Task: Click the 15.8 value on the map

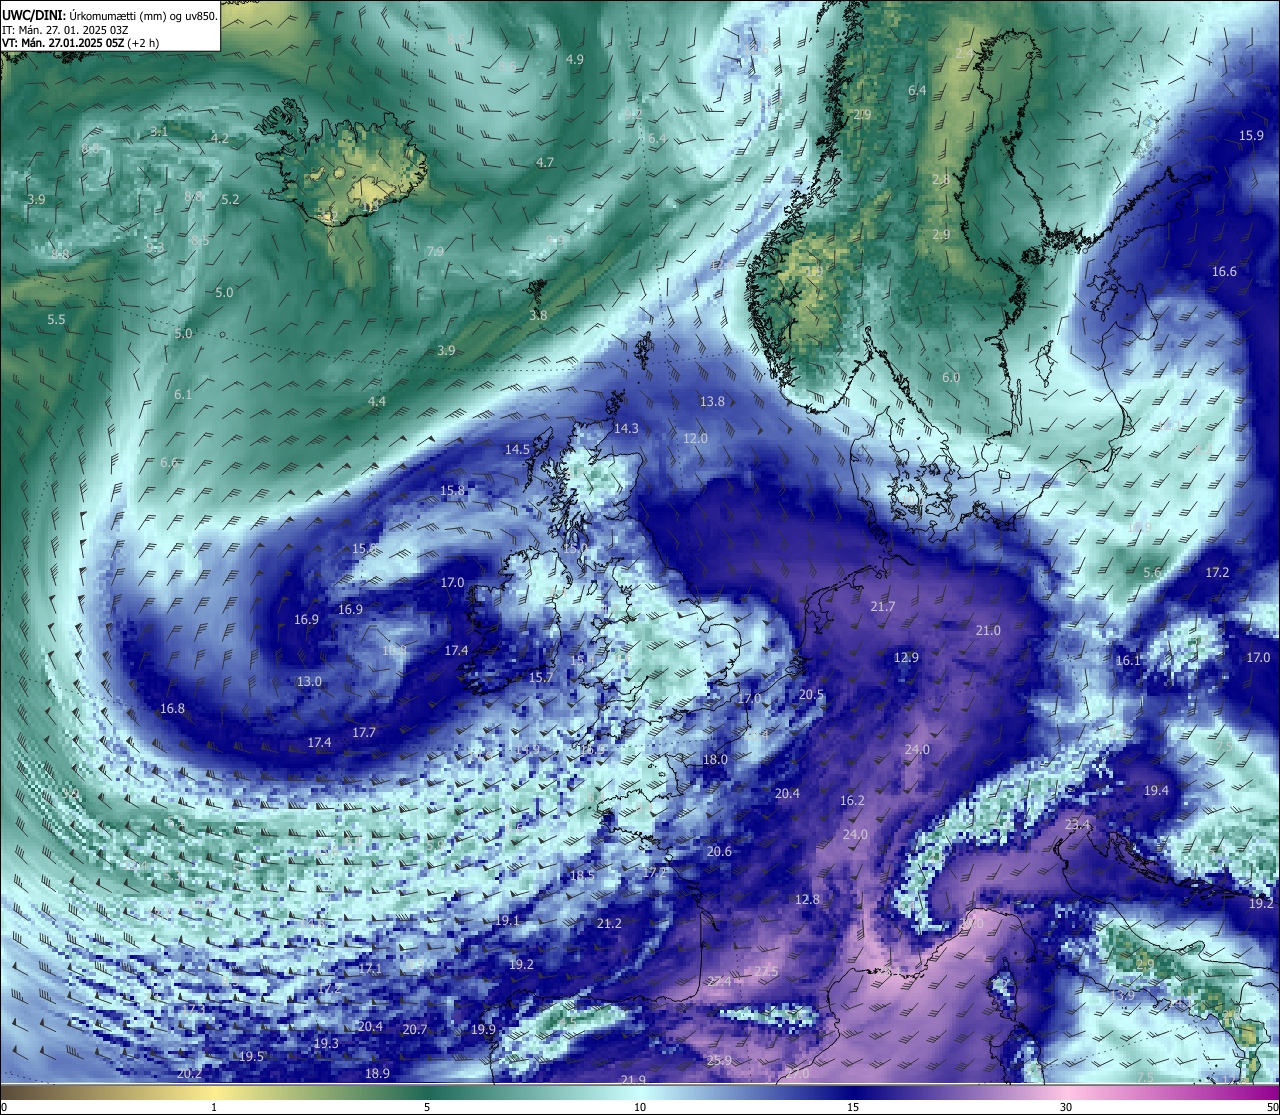Action: click(x=453, y=490)
